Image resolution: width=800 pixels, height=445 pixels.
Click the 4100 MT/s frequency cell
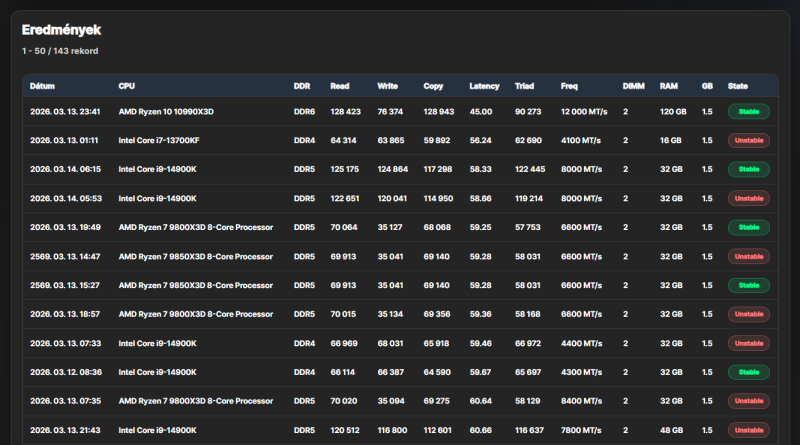581,140
